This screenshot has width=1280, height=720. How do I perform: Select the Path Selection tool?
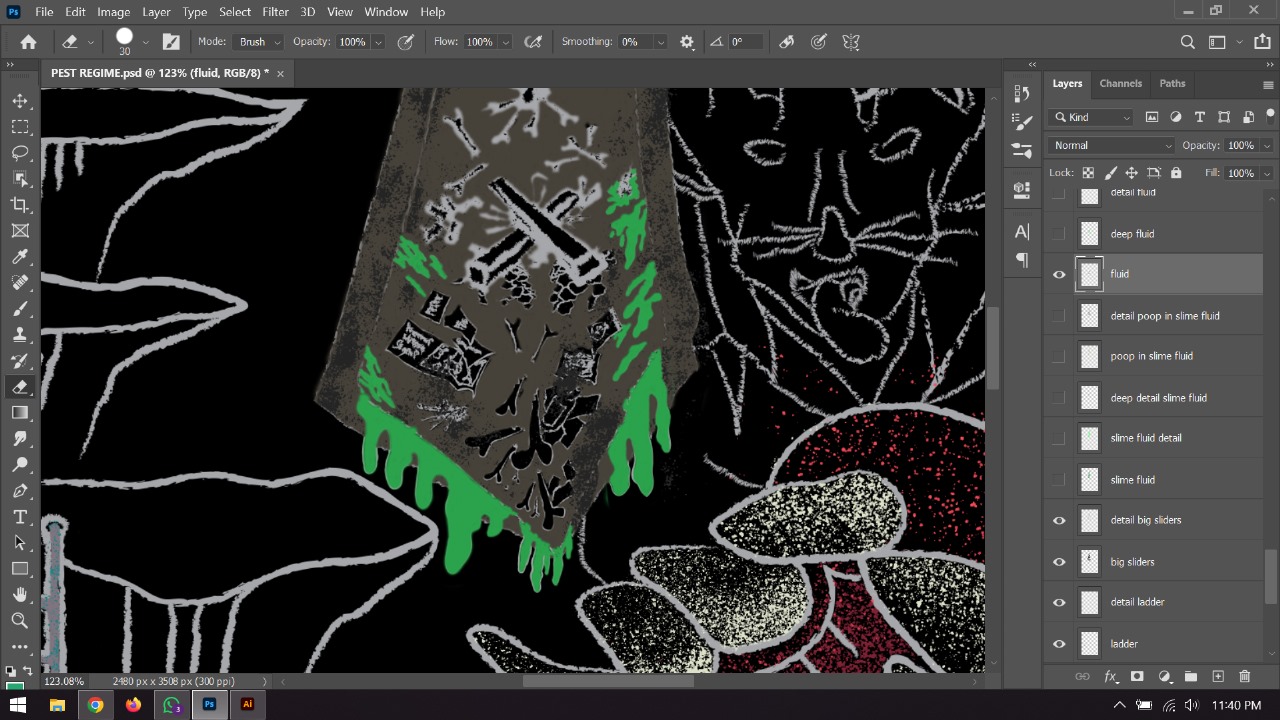point(20,543)
